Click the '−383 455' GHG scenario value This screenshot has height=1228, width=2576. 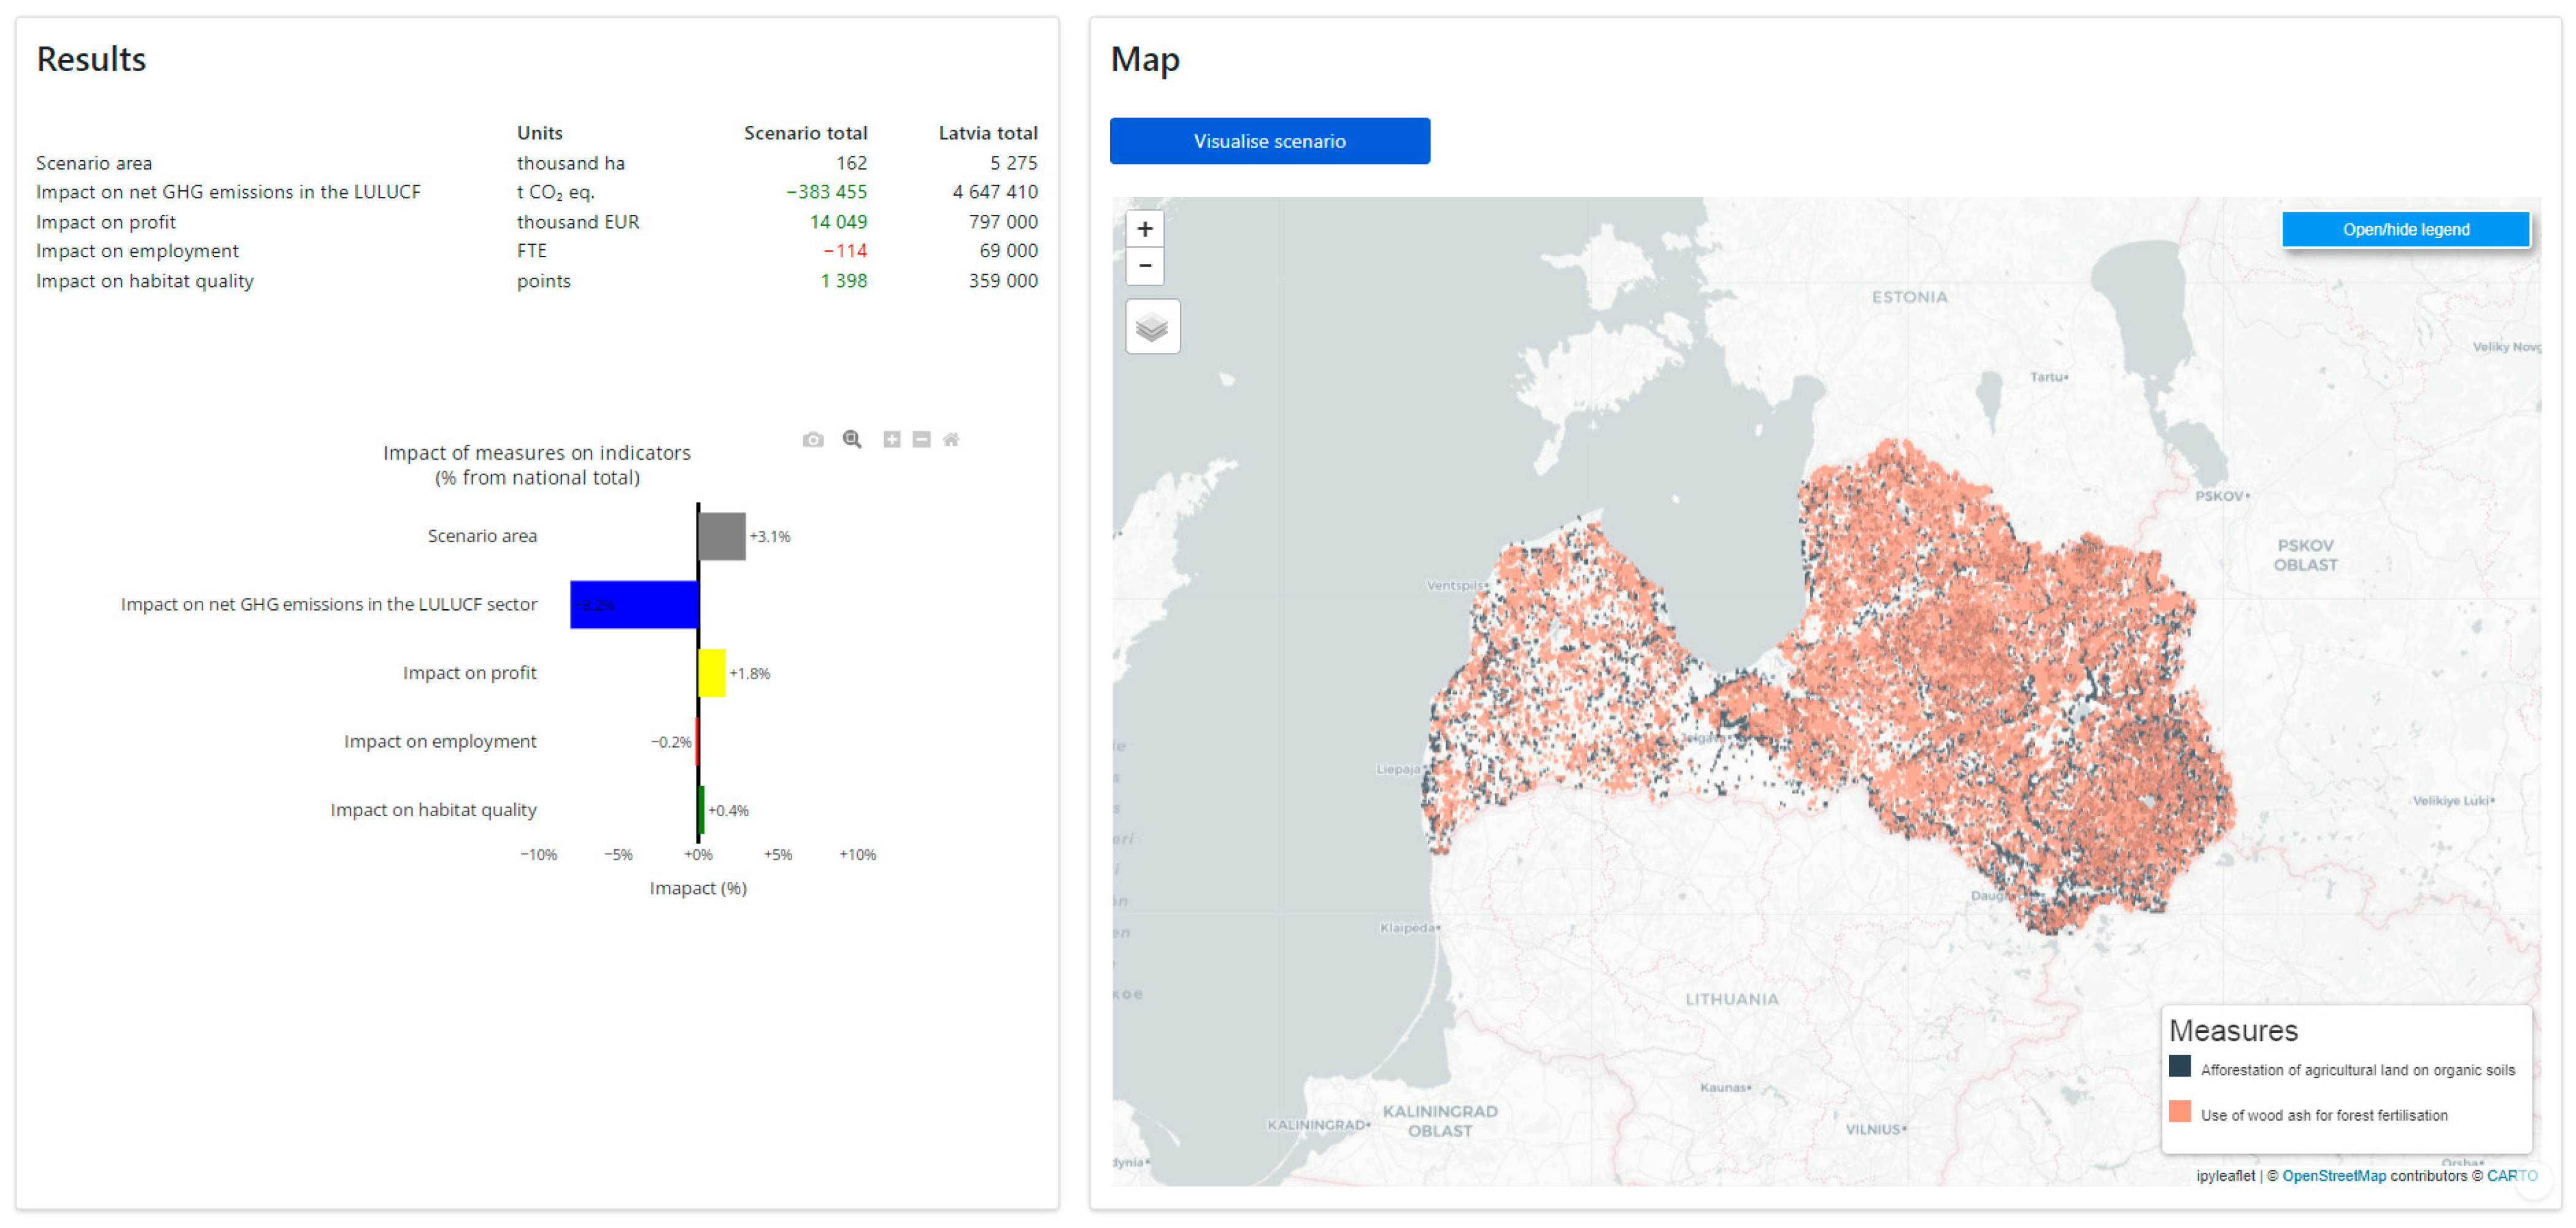click(x=826, y=192)
